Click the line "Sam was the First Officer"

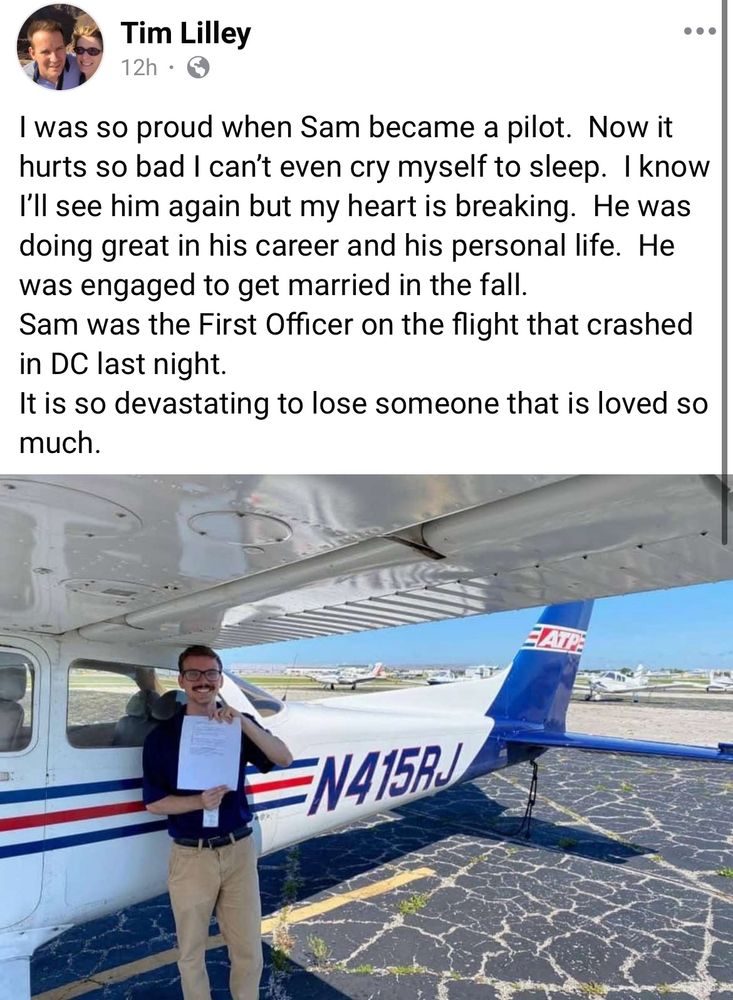click(356, 325)
